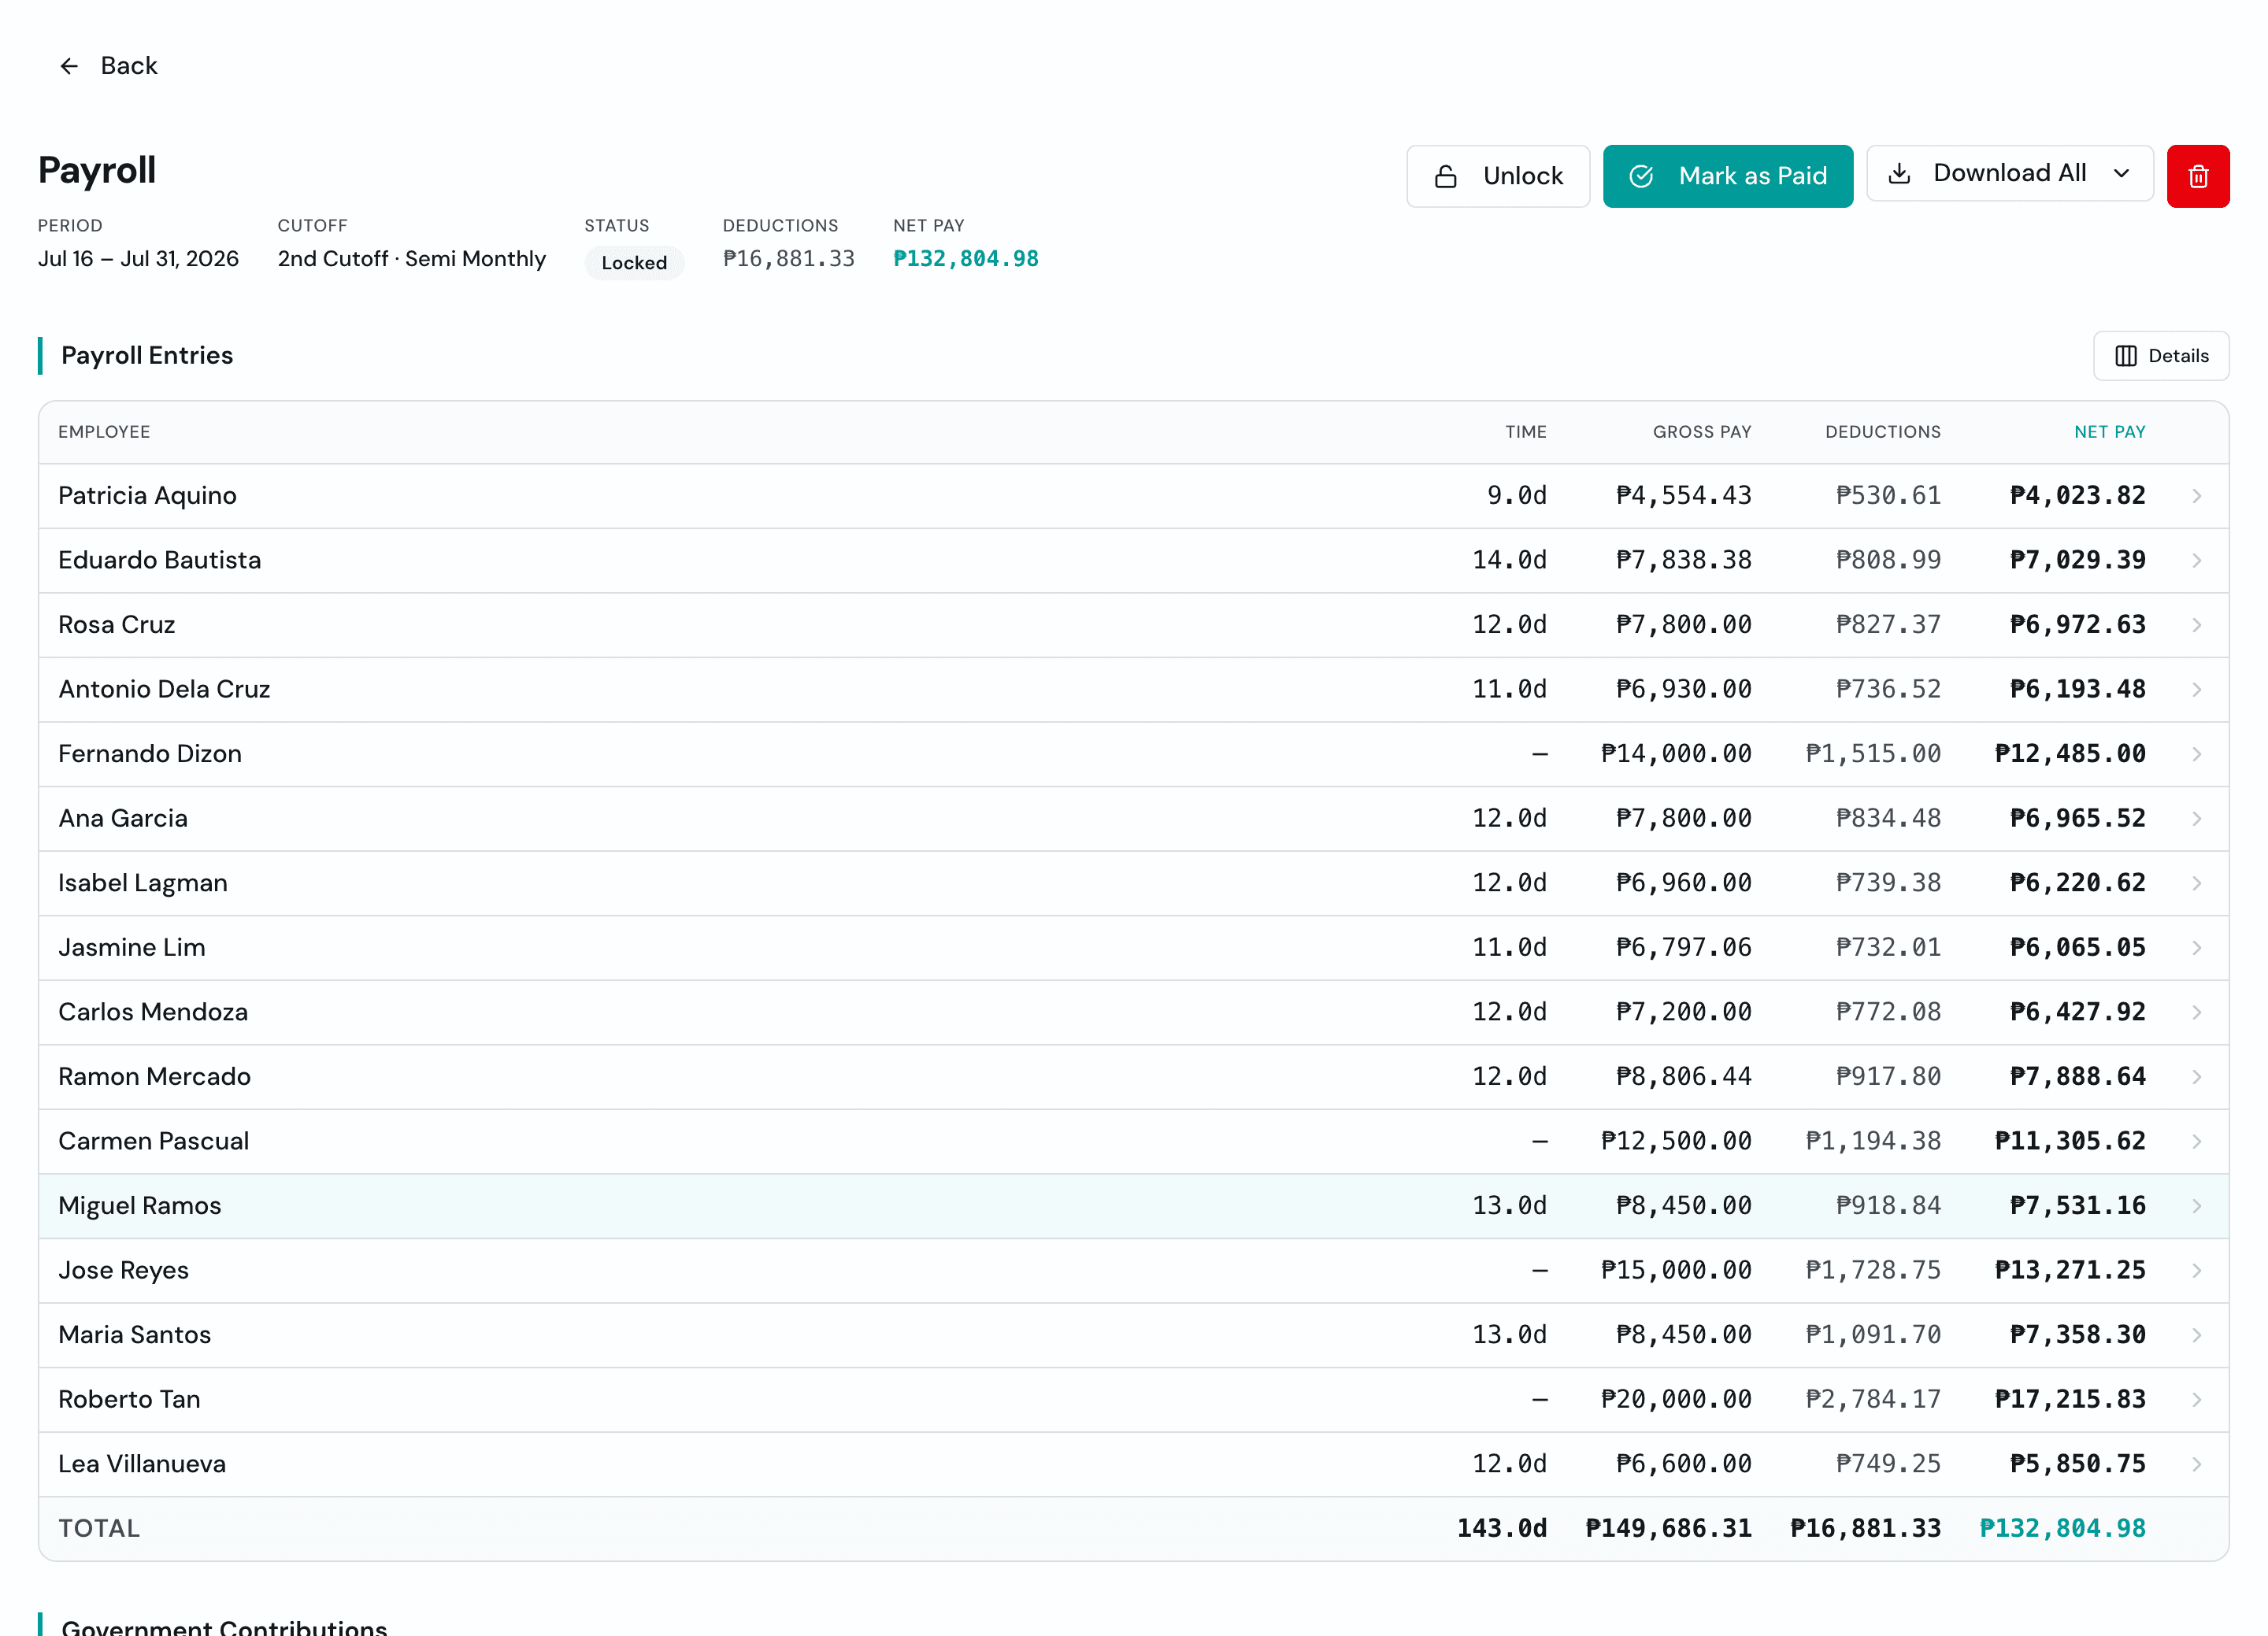
Task: Open Isabel Lagman row chevron
Action: click(2196, 883)
